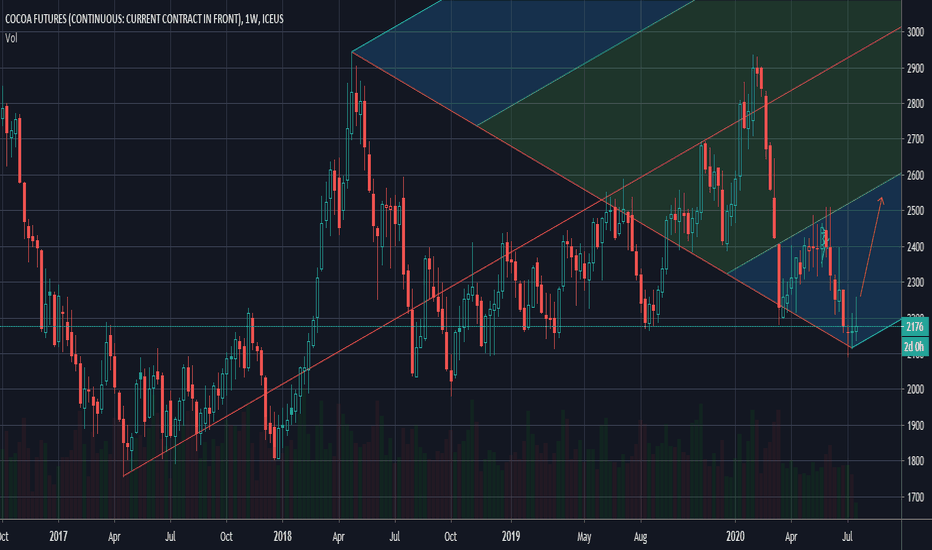Click the 1800 price axis label
The width and height of the screenshot is (932, 550).
click(x=915, y=461)
